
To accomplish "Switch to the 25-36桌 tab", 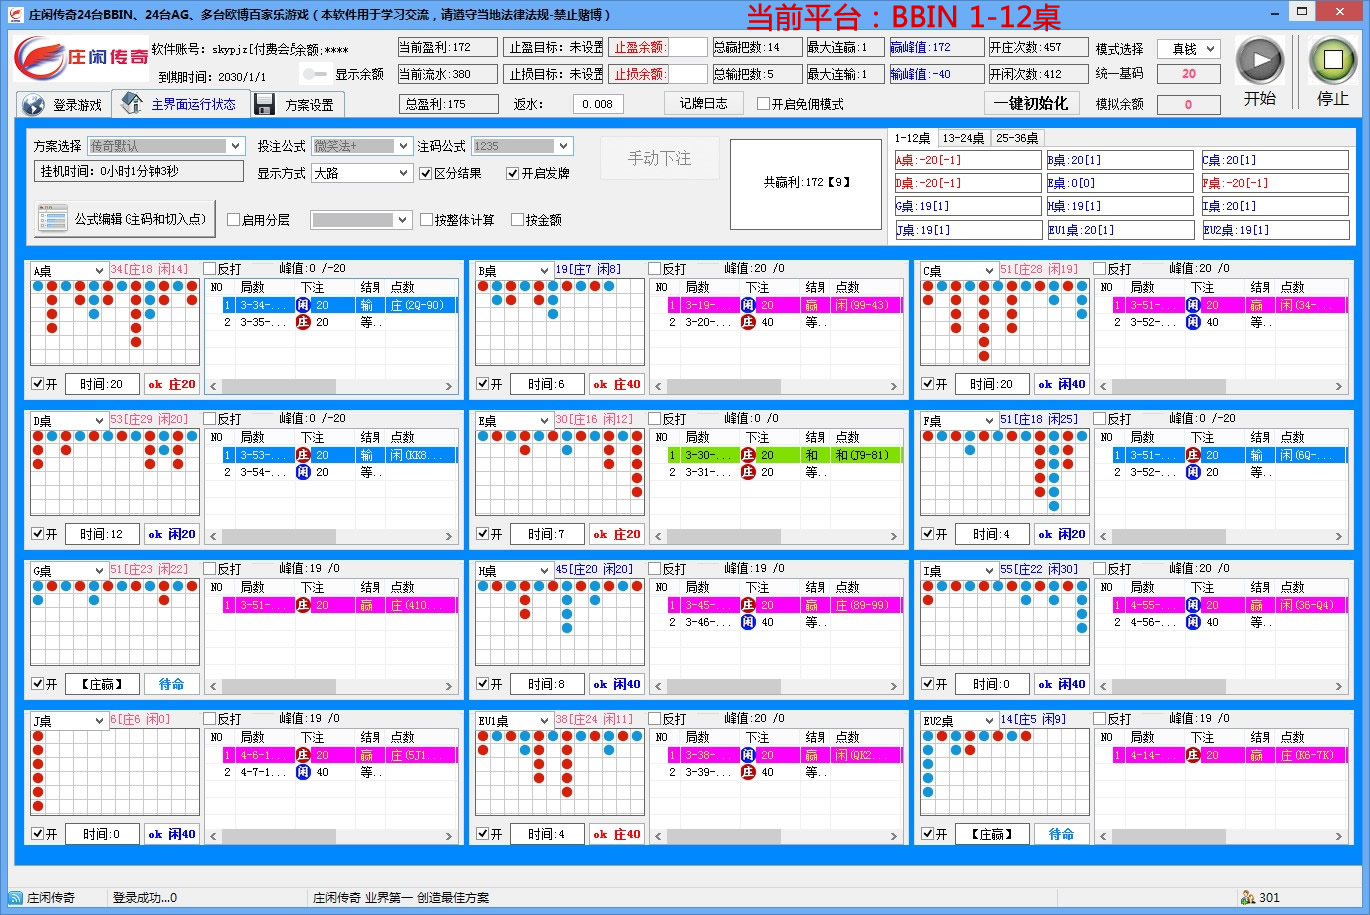I will 1016,138.
